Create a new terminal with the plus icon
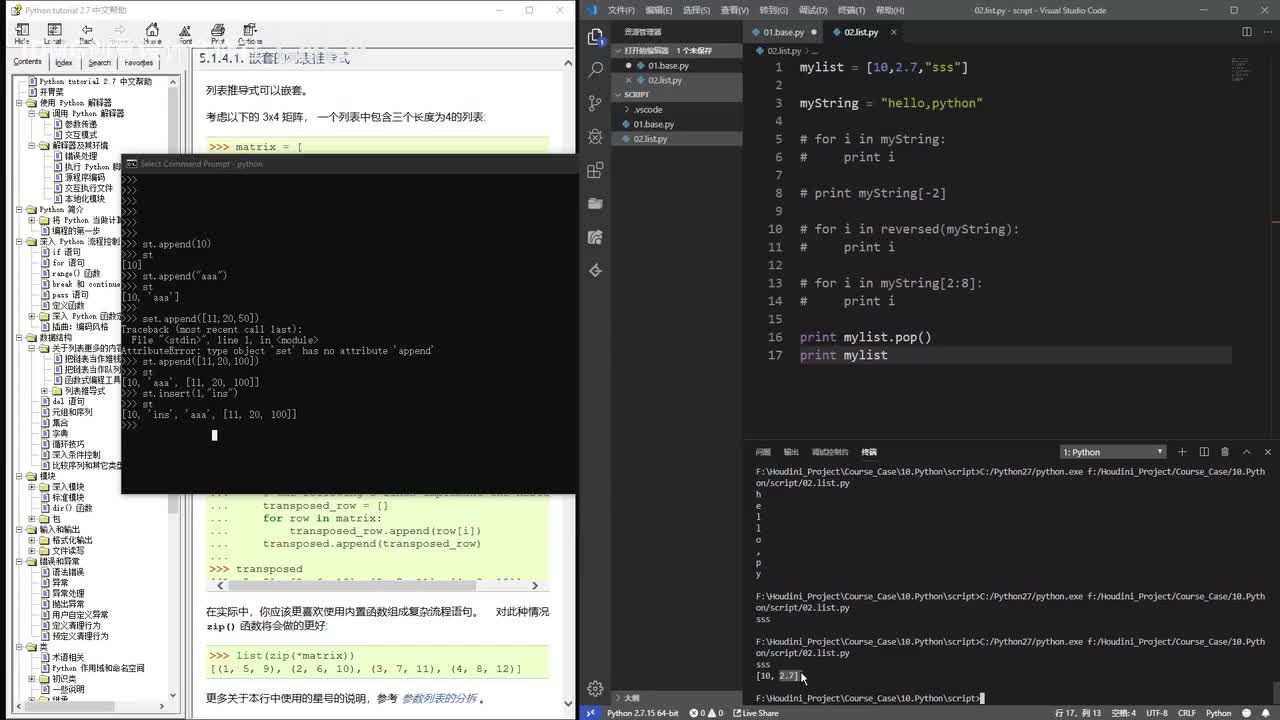 [1182, 452]
